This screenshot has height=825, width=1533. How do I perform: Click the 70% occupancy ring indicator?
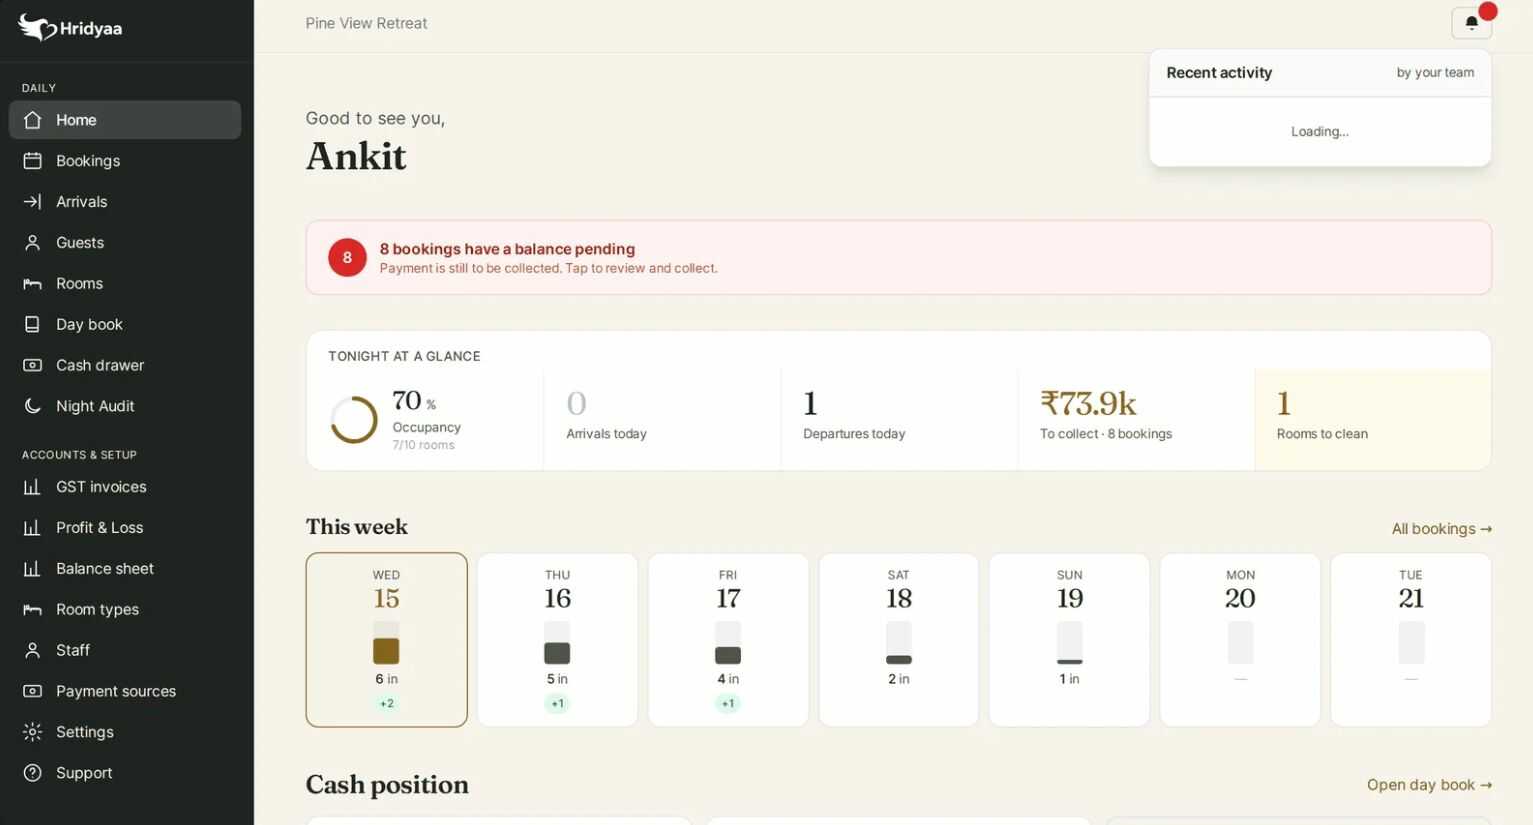tap(354, 420)
